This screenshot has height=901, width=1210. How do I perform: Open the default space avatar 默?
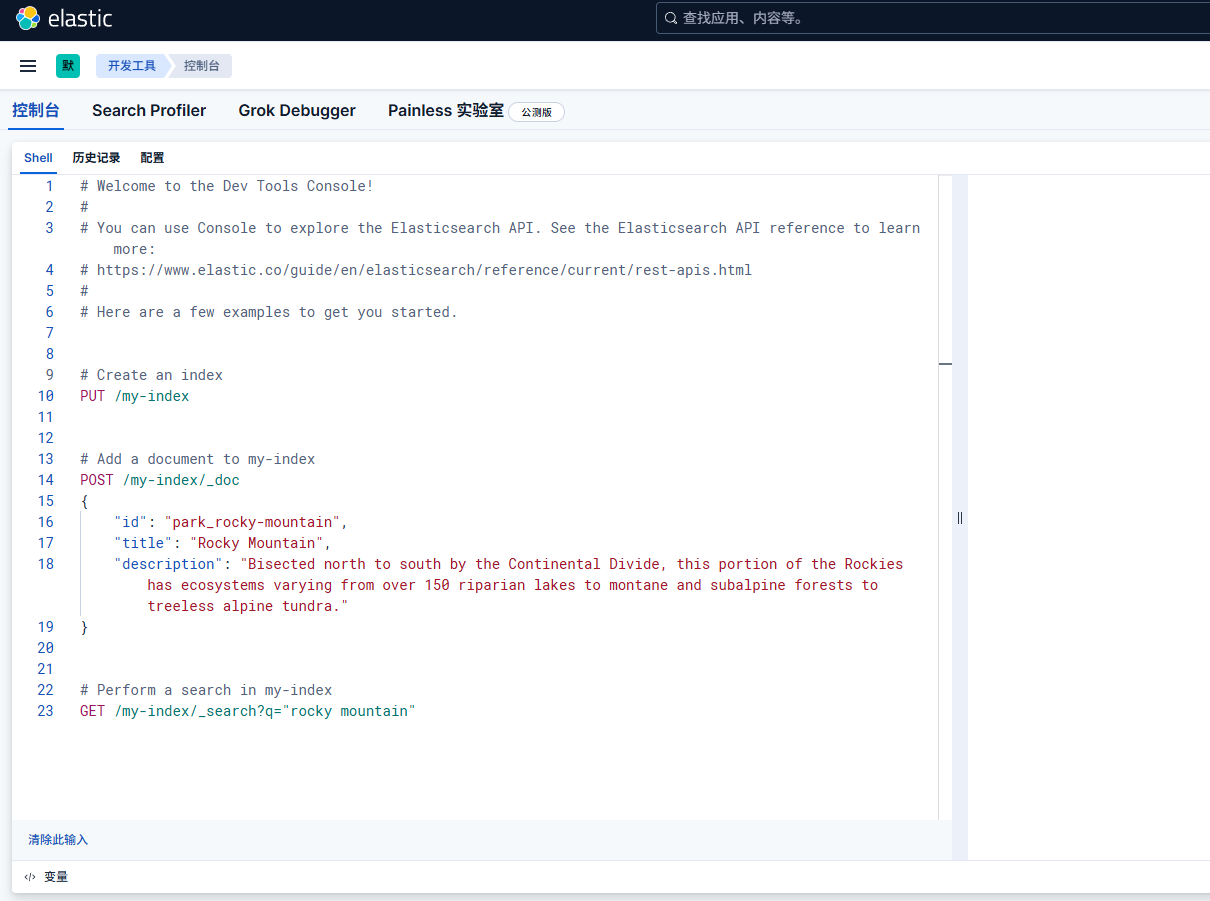point(68,66)
